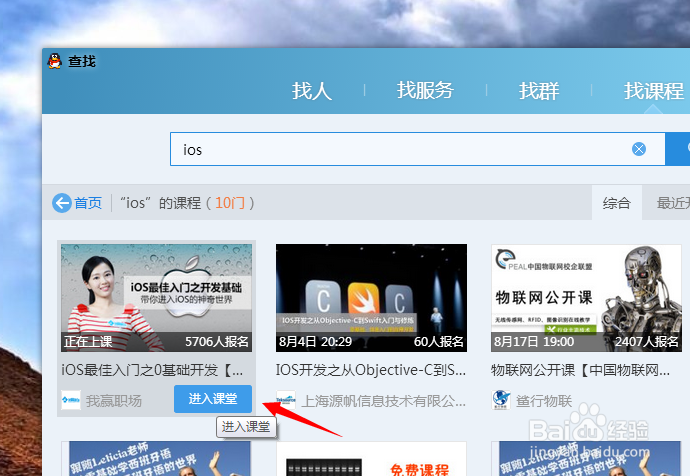Switch to the 找群 tab
The image size is (690, 476).
click(x=539, y=91)
